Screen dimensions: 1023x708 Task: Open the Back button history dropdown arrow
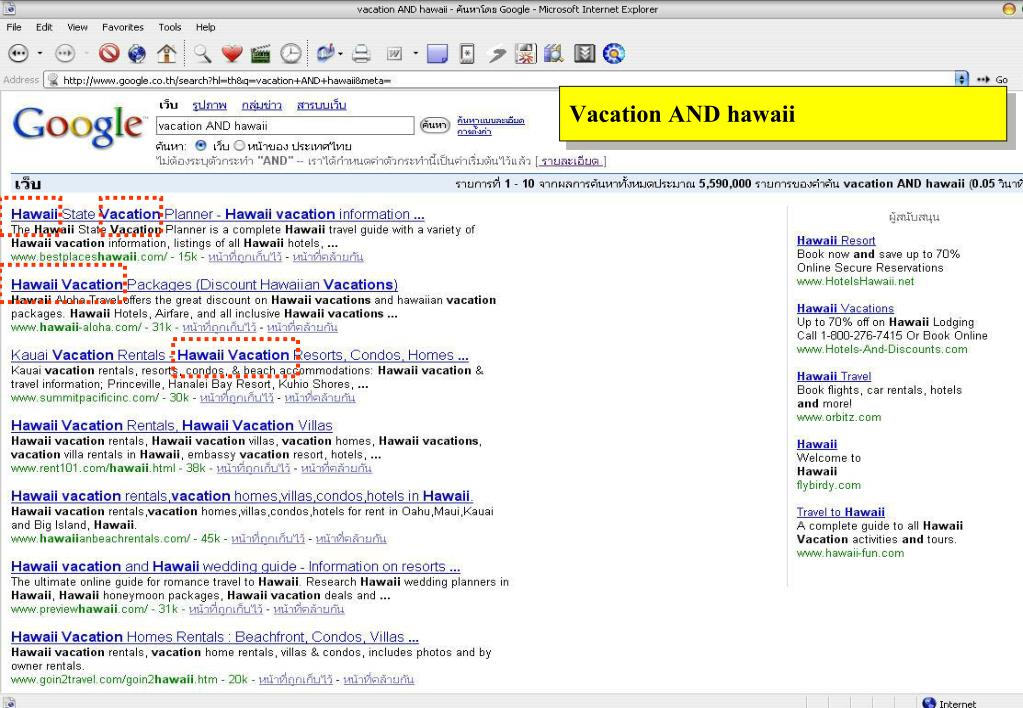[40, 53]
